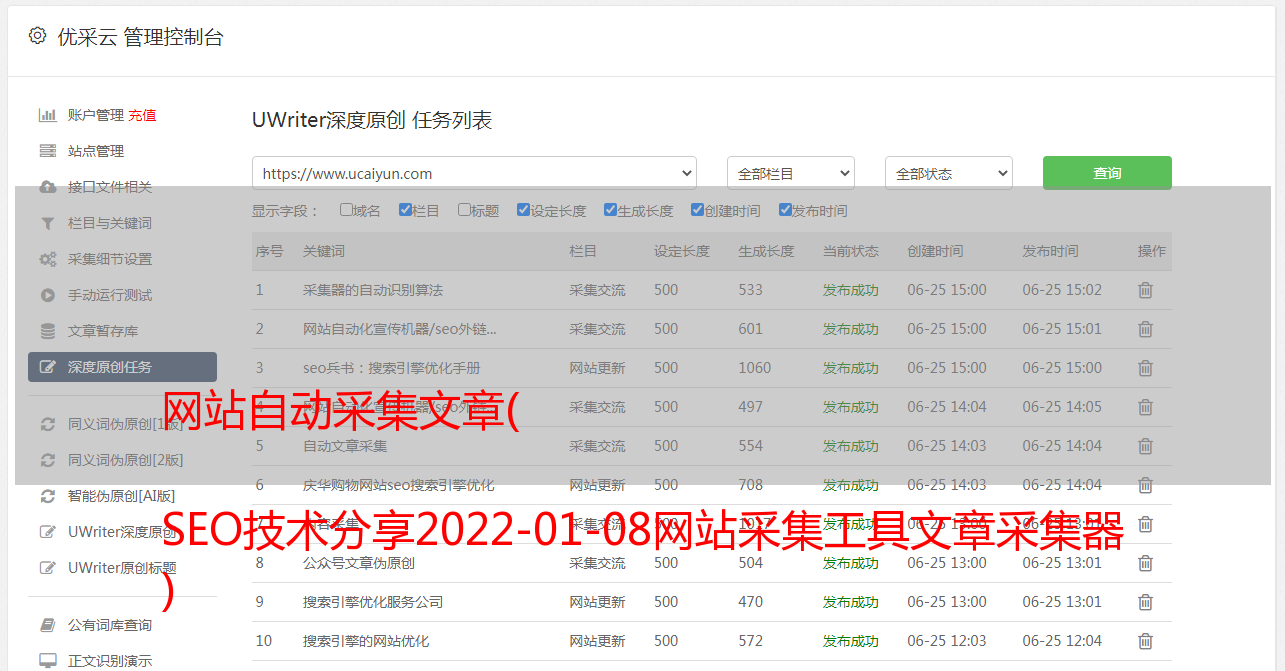Click the monitor icon for 正文识别演示

[47, 661]
